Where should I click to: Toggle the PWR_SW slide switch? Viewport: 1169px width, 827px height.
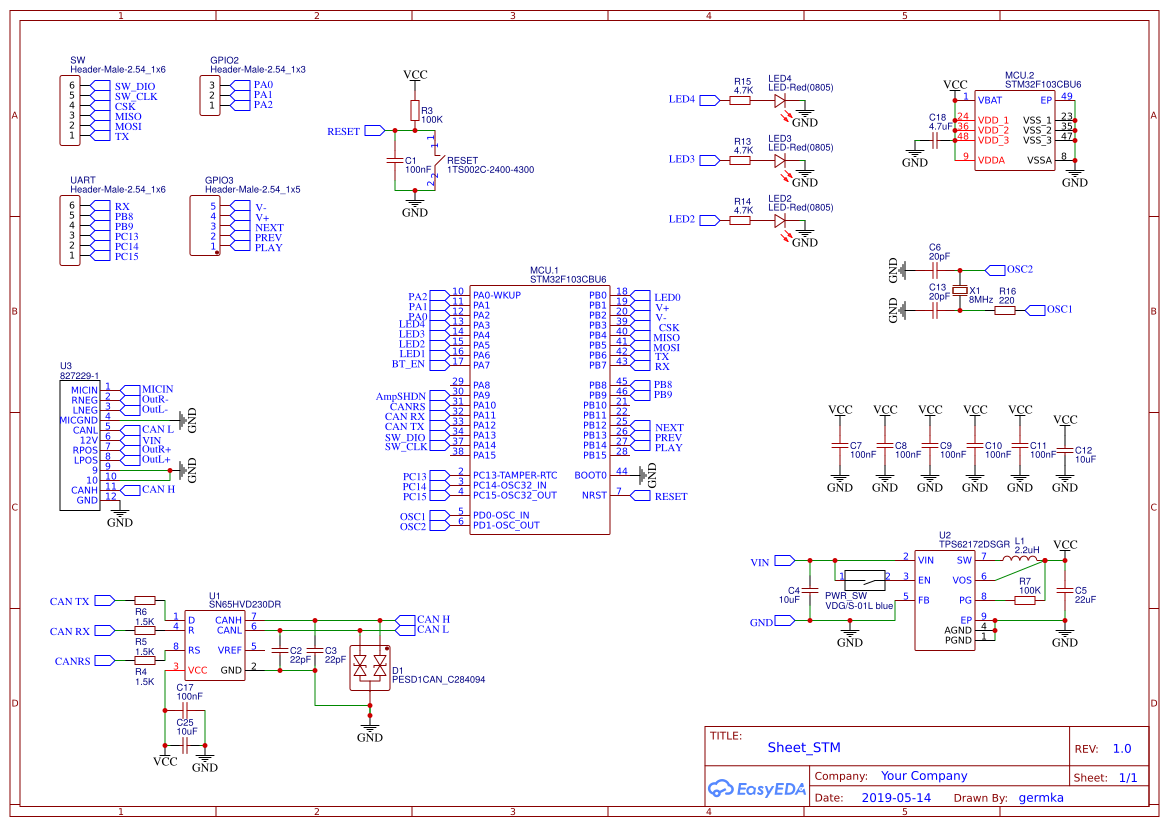point(863,578)
